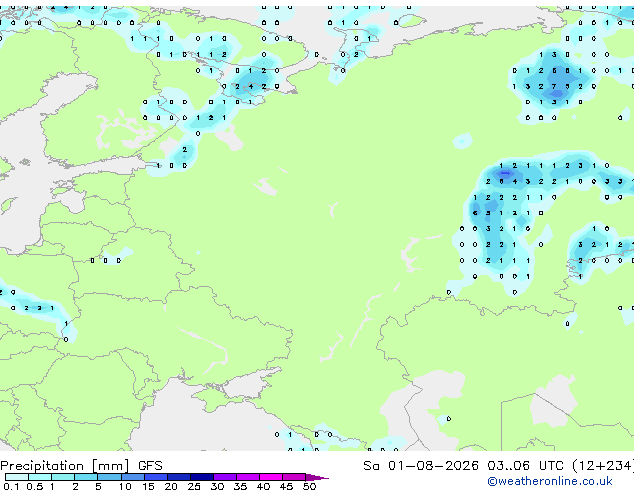Image resolution: width=634 pixels, height=490 pixels.
Task: Click the '0.1' legend scale label
Action: coord(11,486)
